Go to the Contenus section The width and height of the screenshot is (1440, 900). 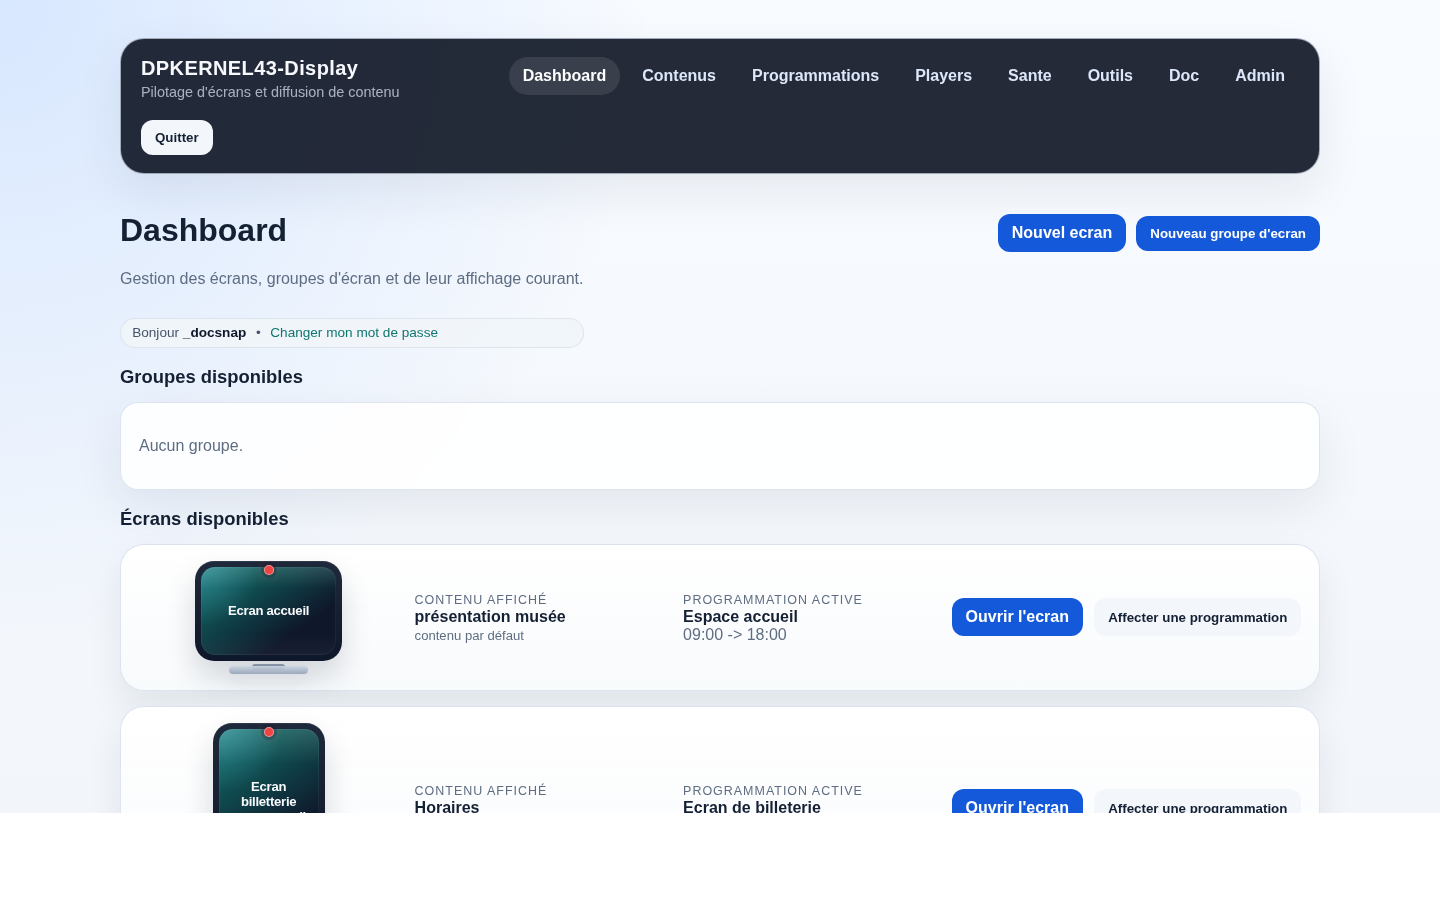[x=679, y=76]
